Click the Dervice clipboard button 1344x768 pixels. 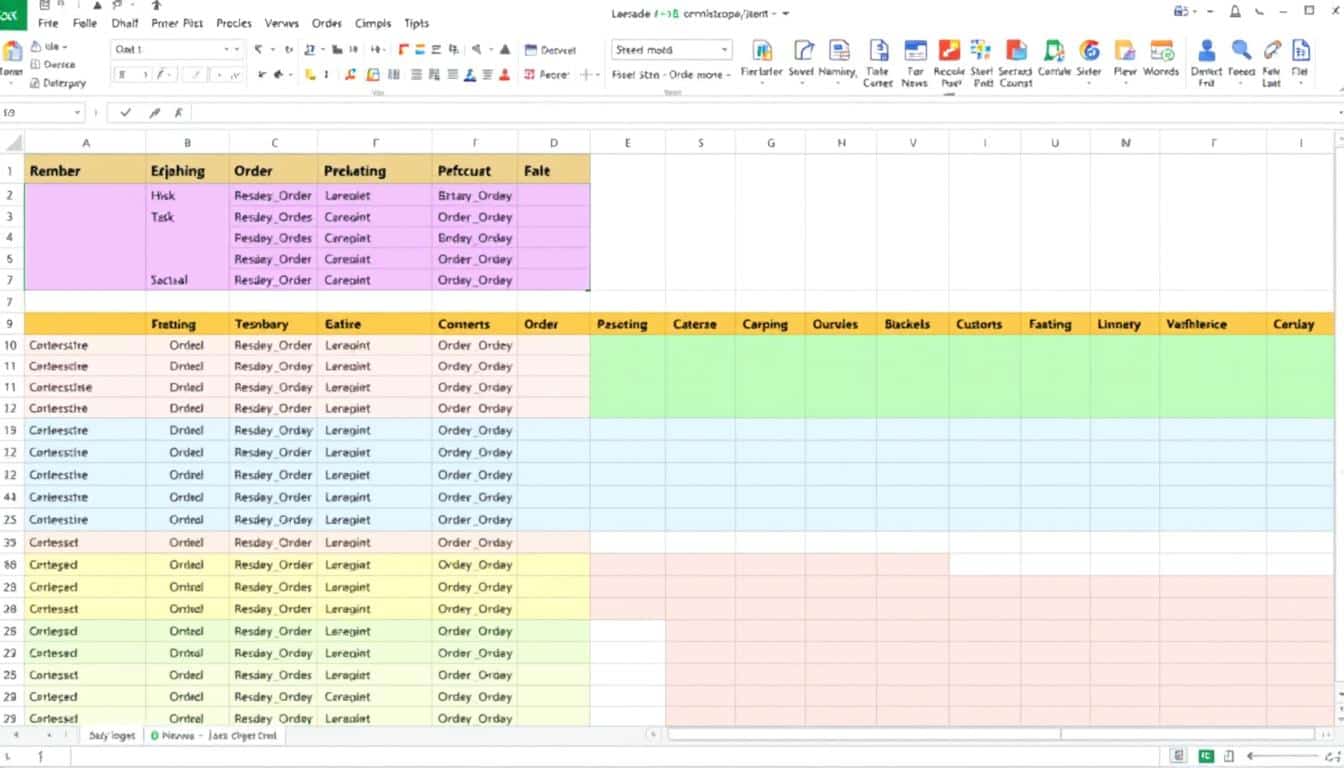coord(51,64)
